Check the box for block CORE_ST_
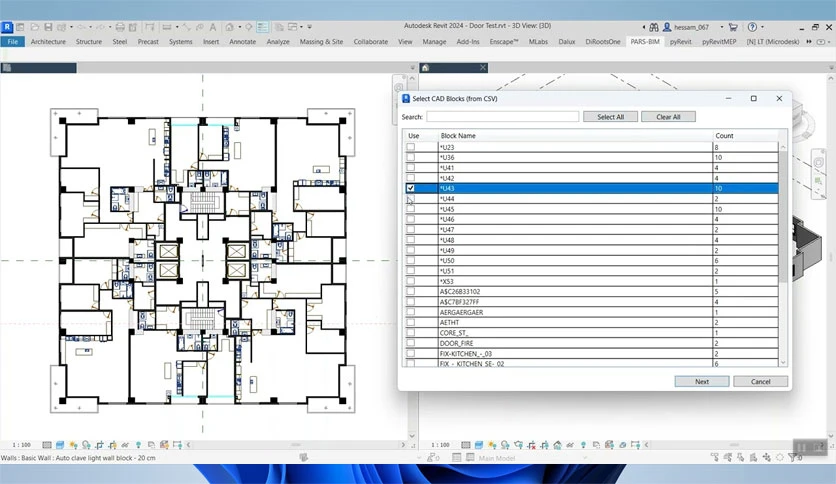This screenshot has width=836, height=484. (x=411, y=333)
